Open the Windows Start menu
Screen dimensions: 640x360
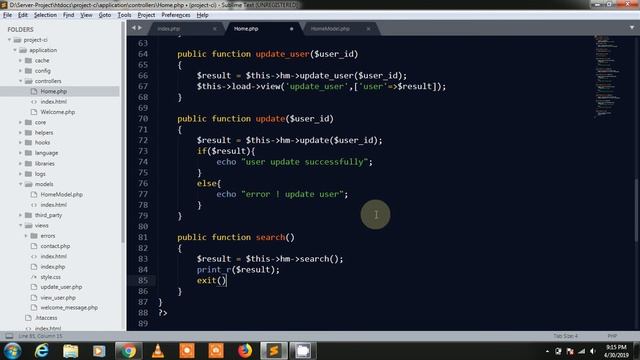pos(12,351)
